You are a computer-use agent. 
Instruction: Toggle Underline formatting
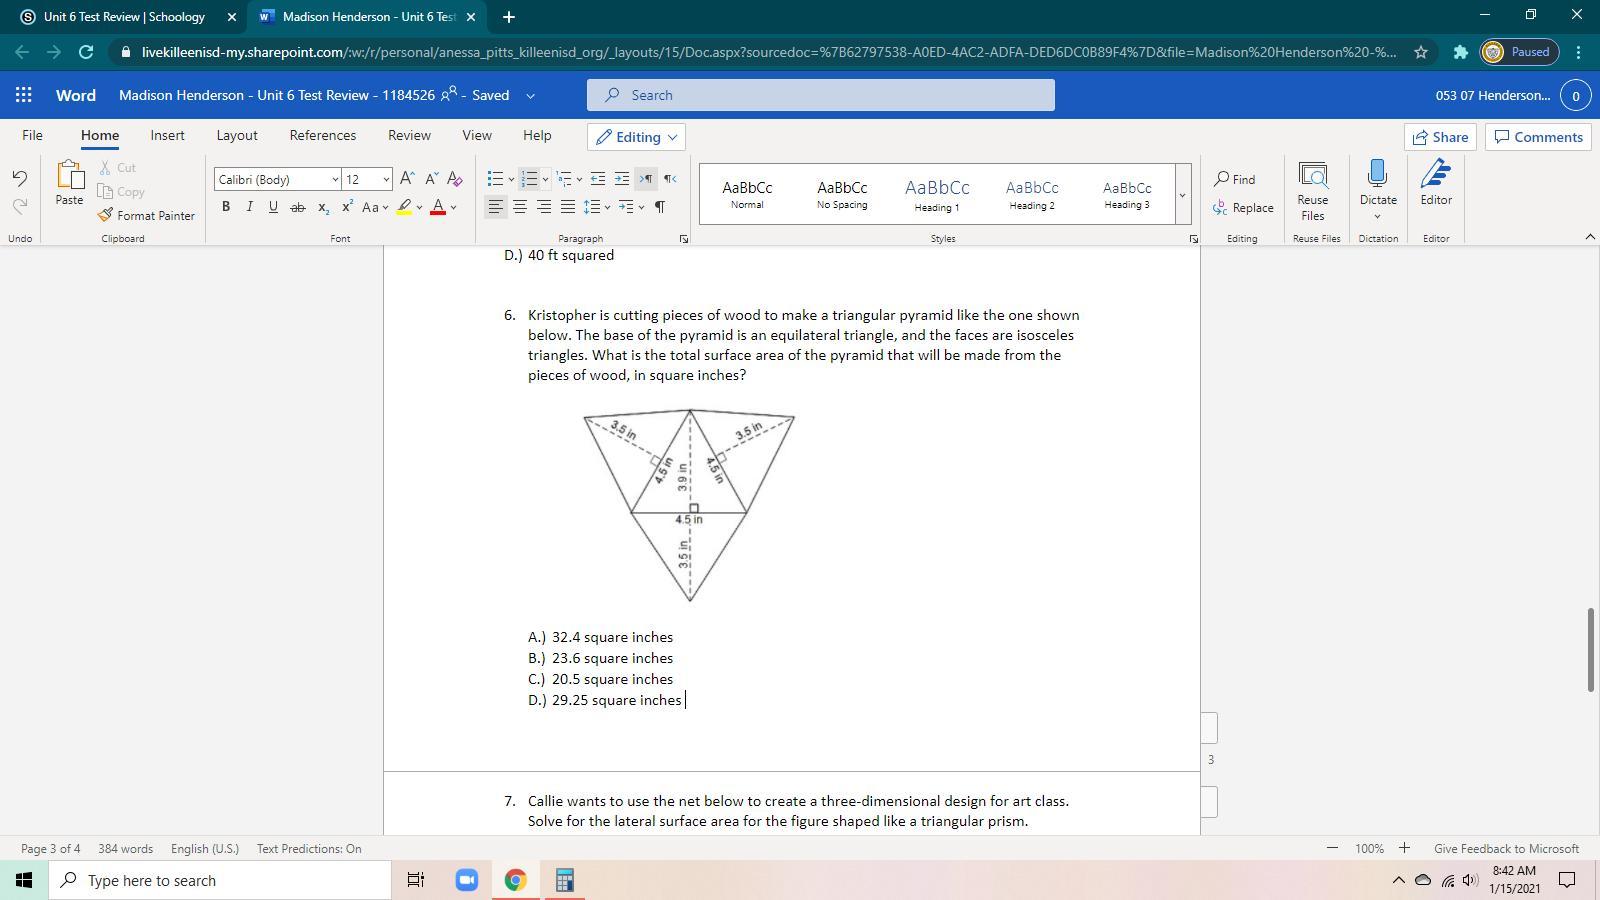point(273,207)
